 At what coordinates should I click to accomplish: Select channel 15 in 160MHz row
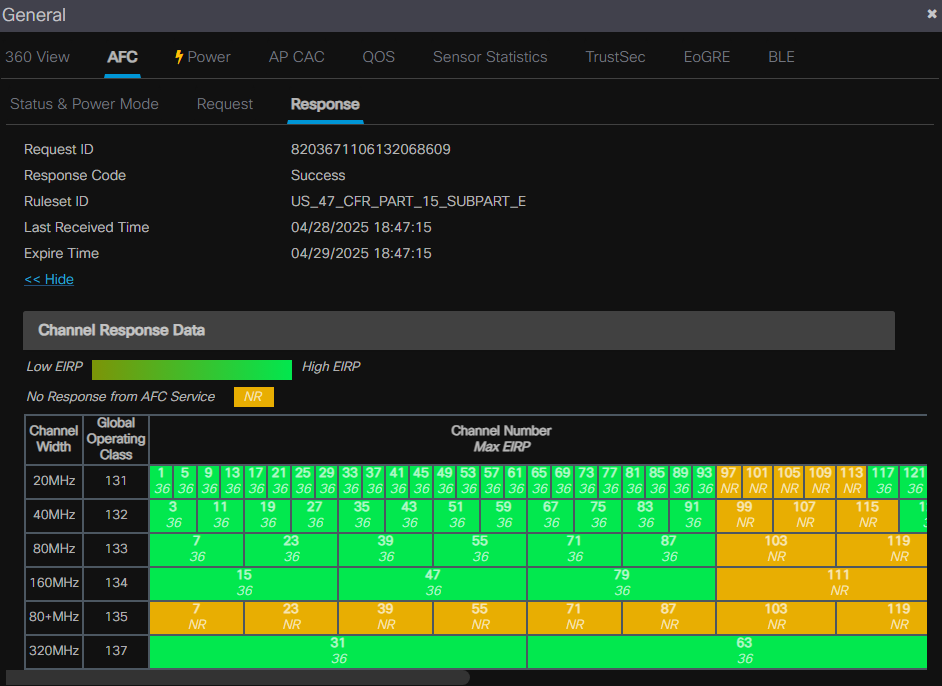tap(244, 583)
